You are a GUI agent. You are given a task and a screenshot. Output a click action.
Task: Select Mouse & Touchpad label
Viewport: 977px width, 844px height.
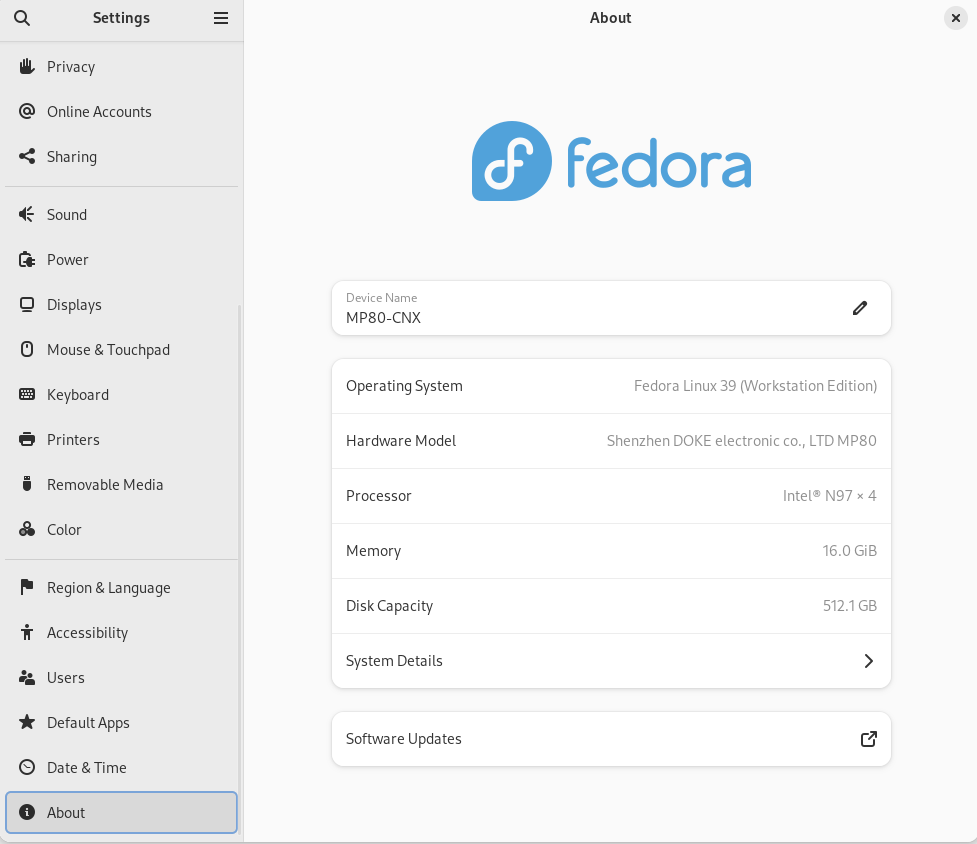(108, 350)
